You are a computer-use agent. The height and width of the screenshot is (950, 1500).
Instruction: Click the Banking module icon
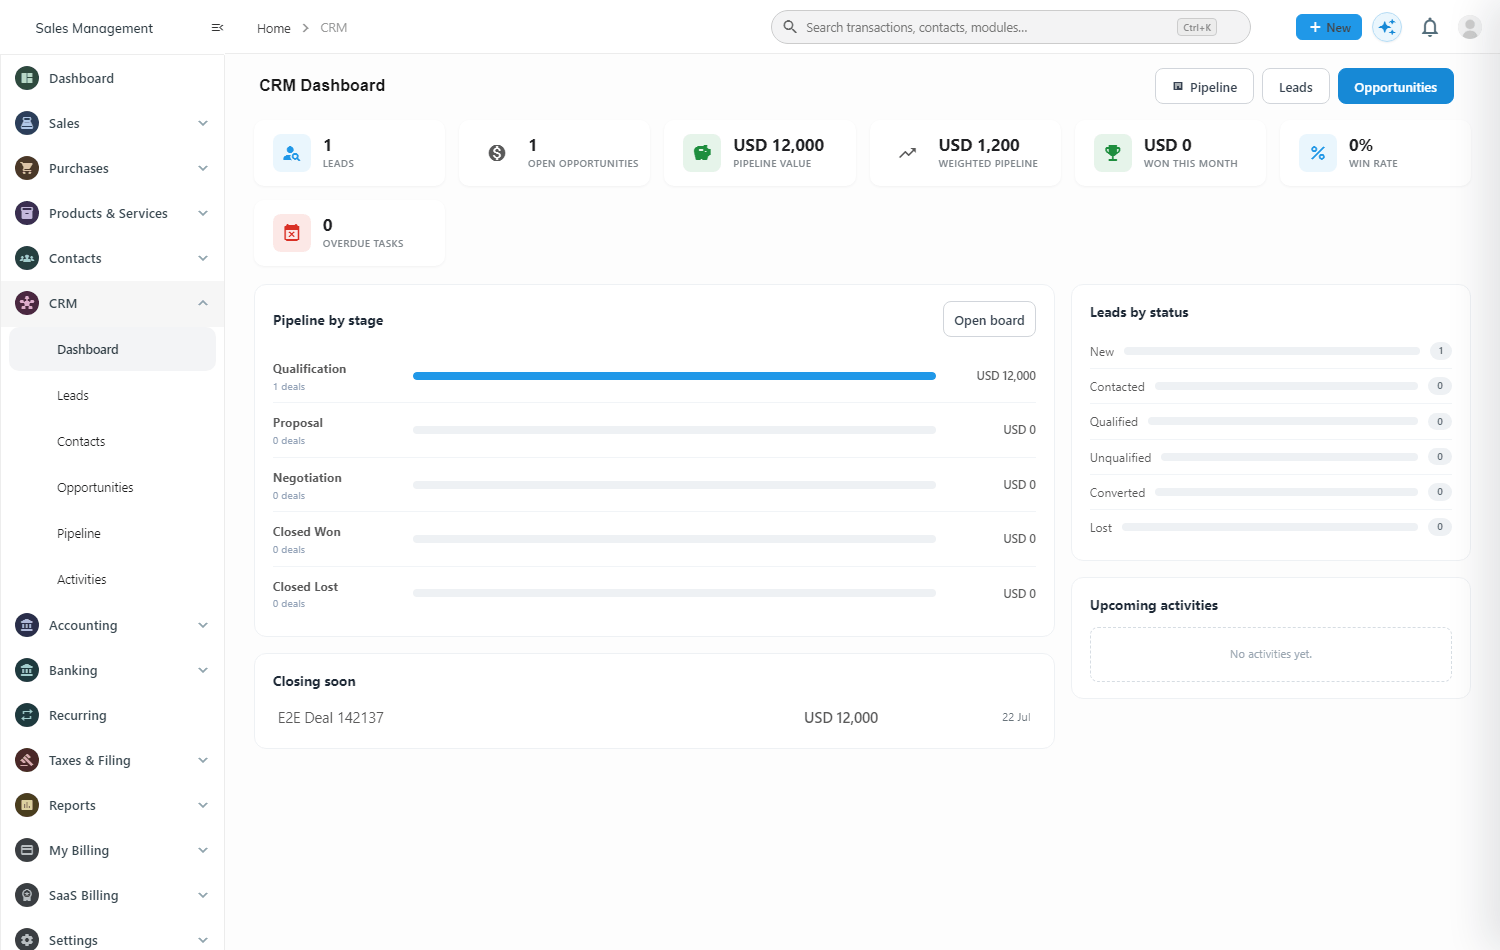27,670
